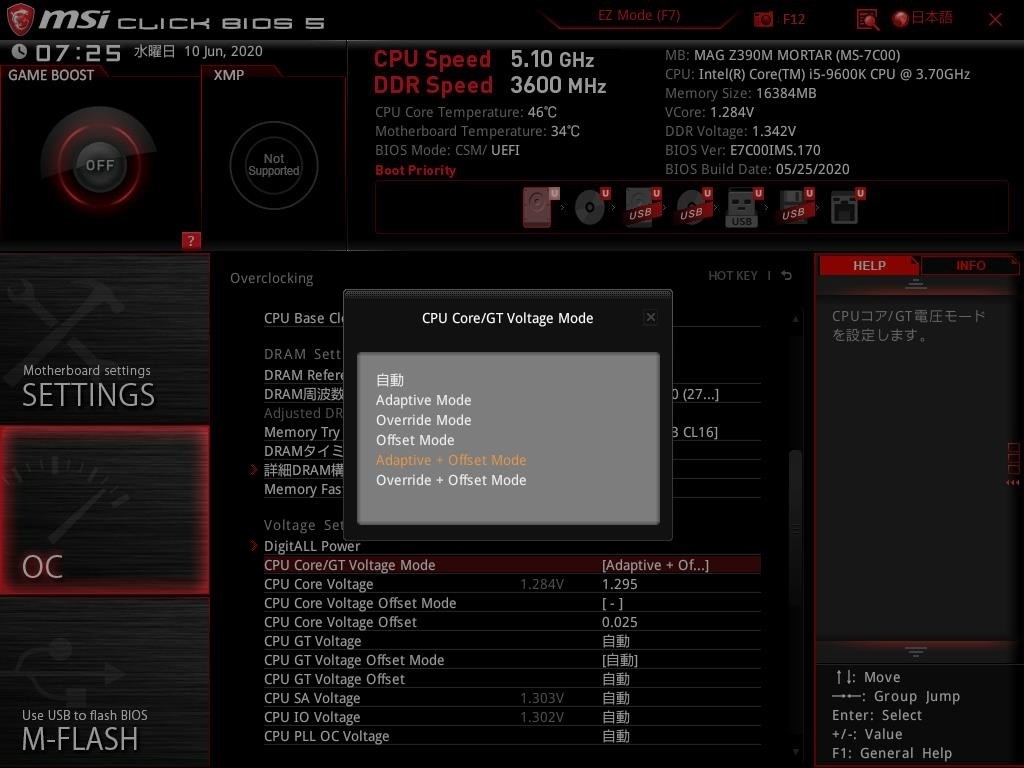Open the language selector showing 日本語
Screen dimensions: 1024x768
point(921,18)
